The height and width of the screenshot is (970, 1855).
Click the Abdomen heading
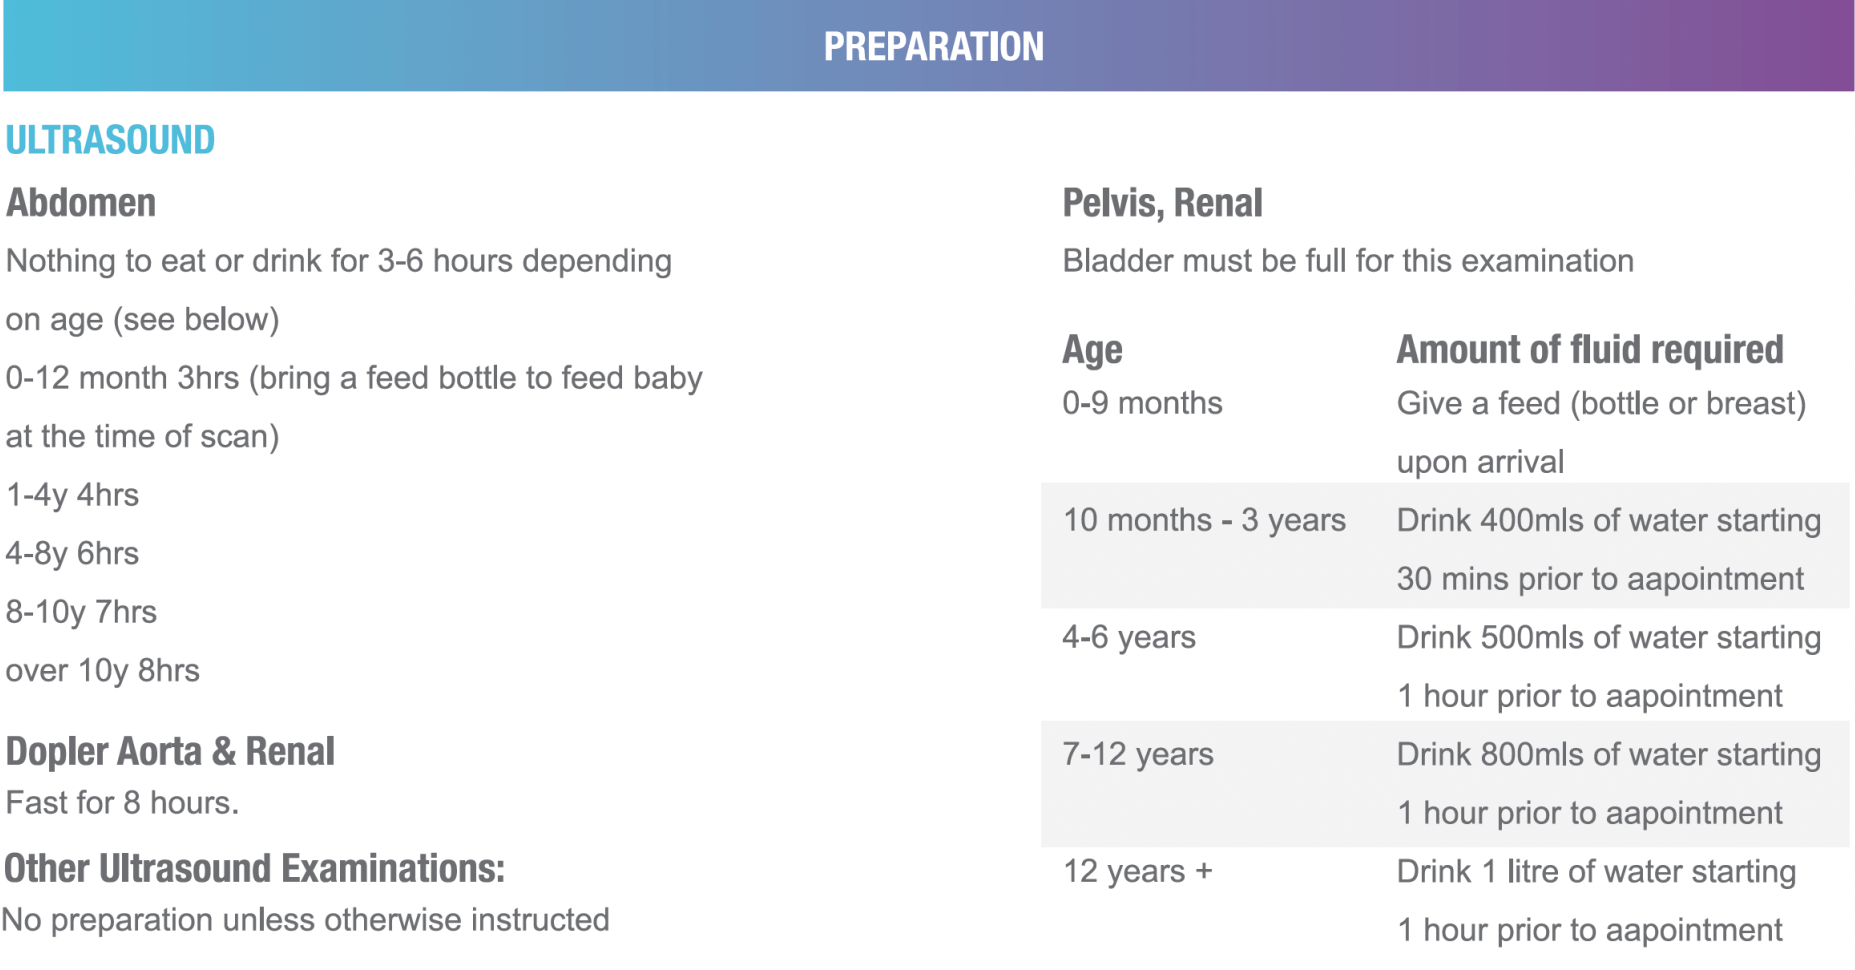click(81, 203)
